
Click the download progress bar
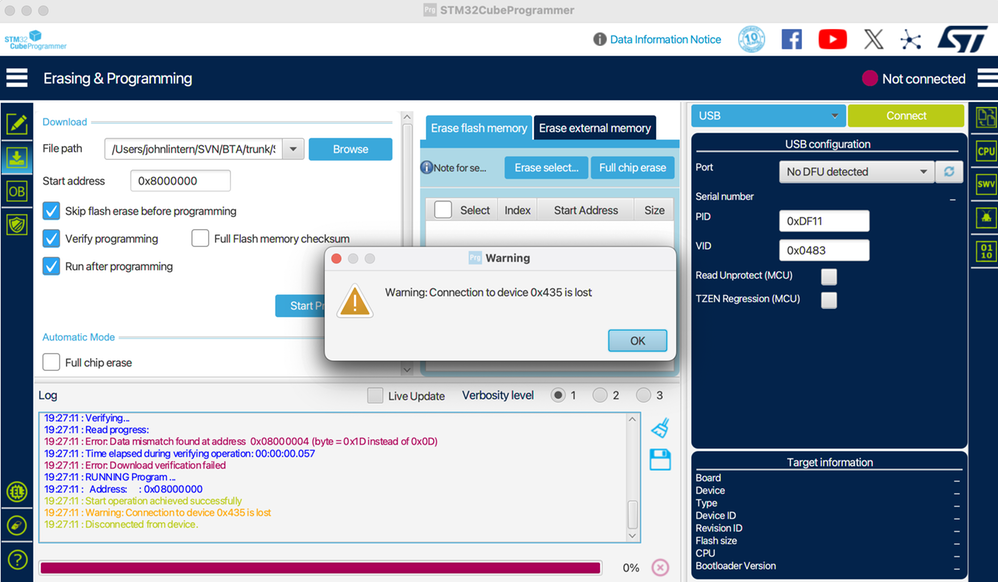pyautogui.click(x=320, y=566)
